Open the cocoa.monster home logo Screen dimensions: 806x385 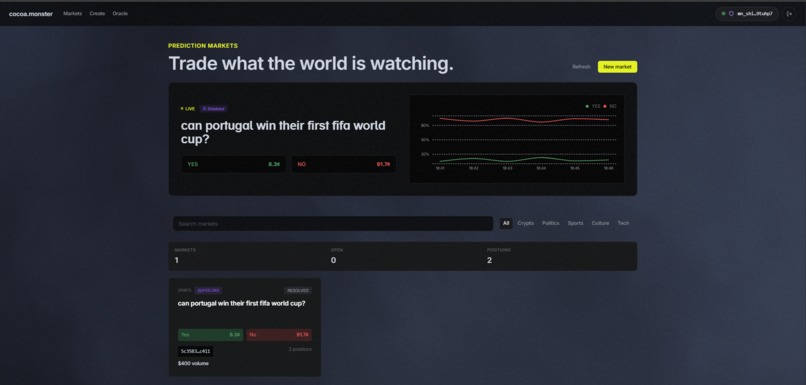point(31,14)
